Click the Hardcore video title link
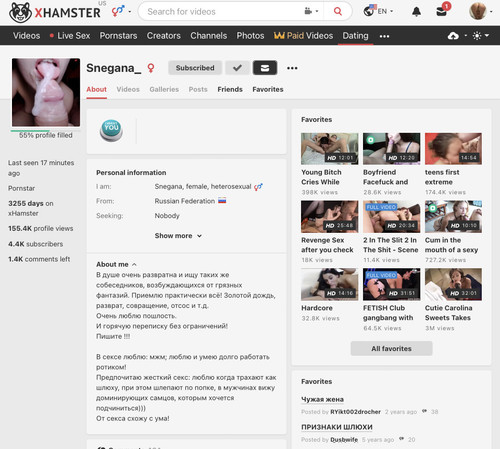The image size is (500, 449). [x=317, y=308]
